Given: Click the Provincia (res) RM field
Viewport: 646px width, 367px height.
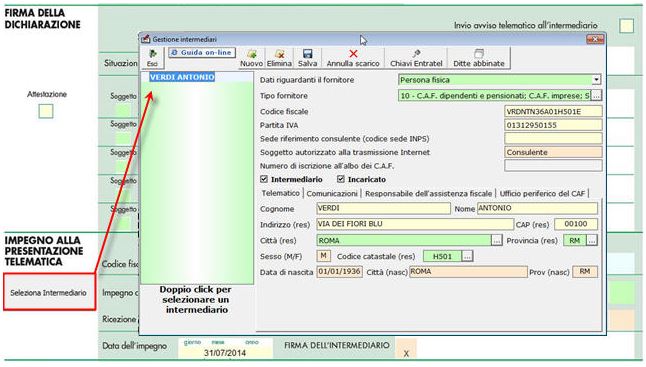Looking at the screenshot, I should tap(575, 240).
